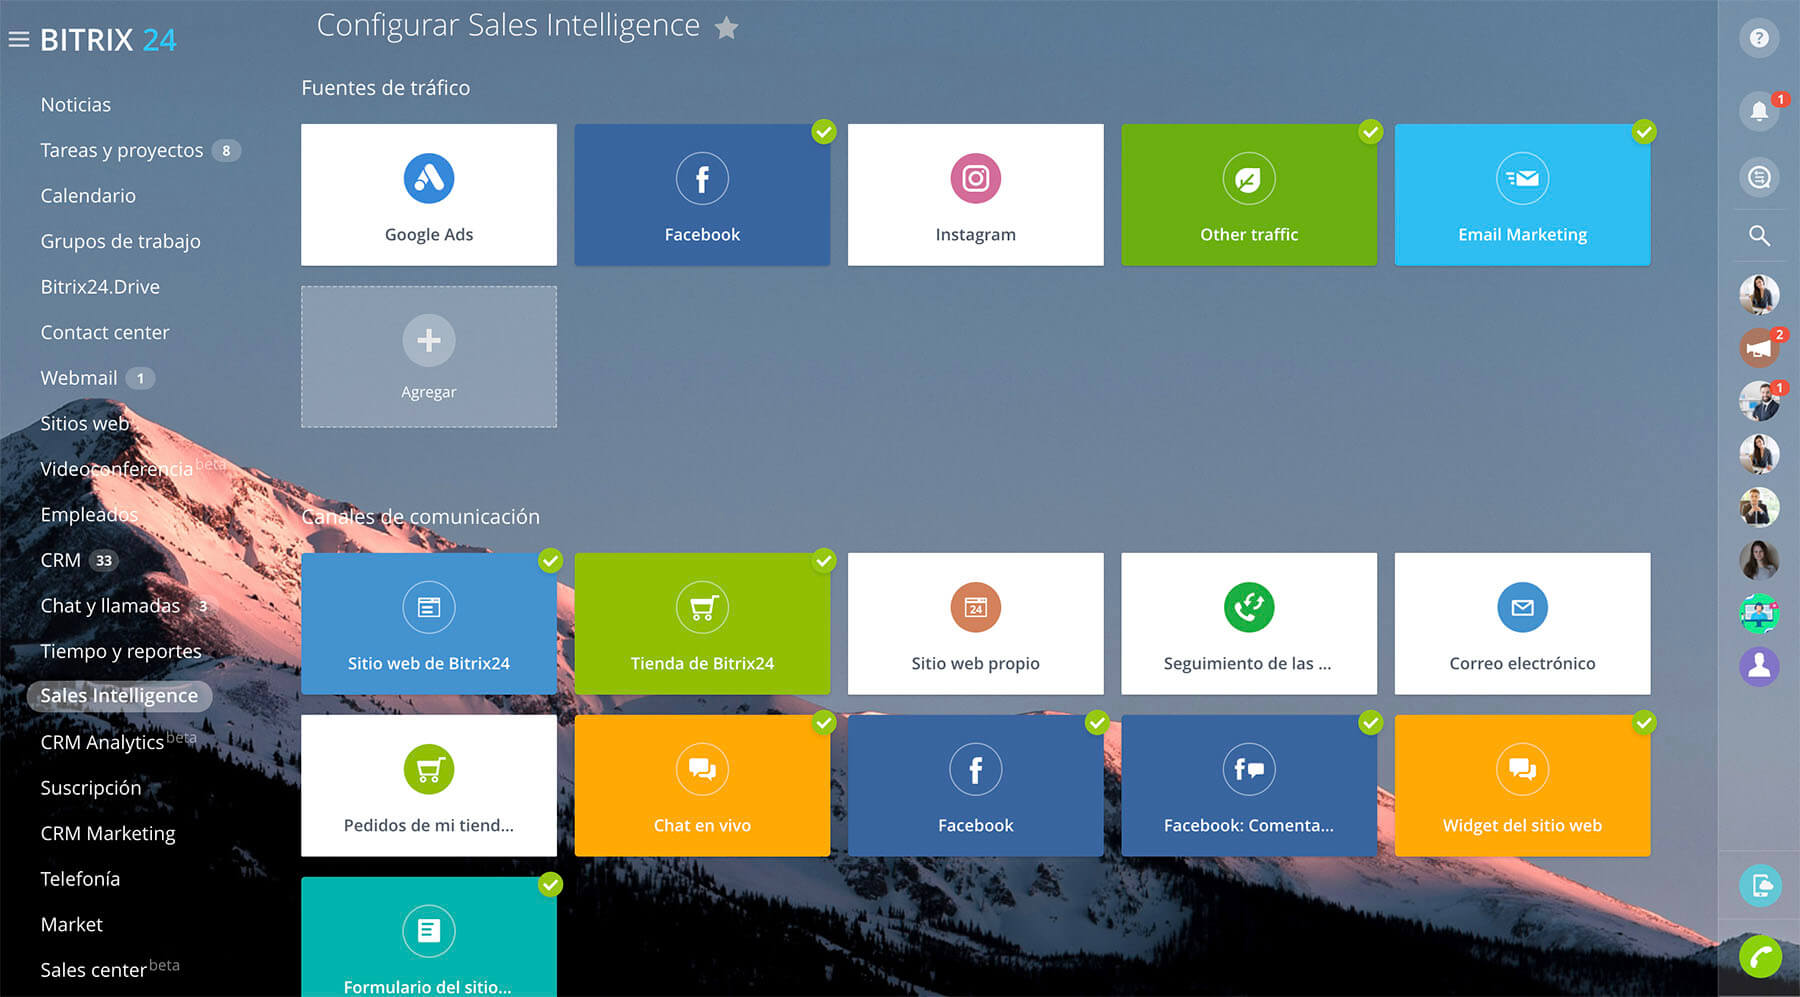This screenshot has height=997, width=1800.
Task: Click the green phone call button
Action: [x=1759, y=956]
